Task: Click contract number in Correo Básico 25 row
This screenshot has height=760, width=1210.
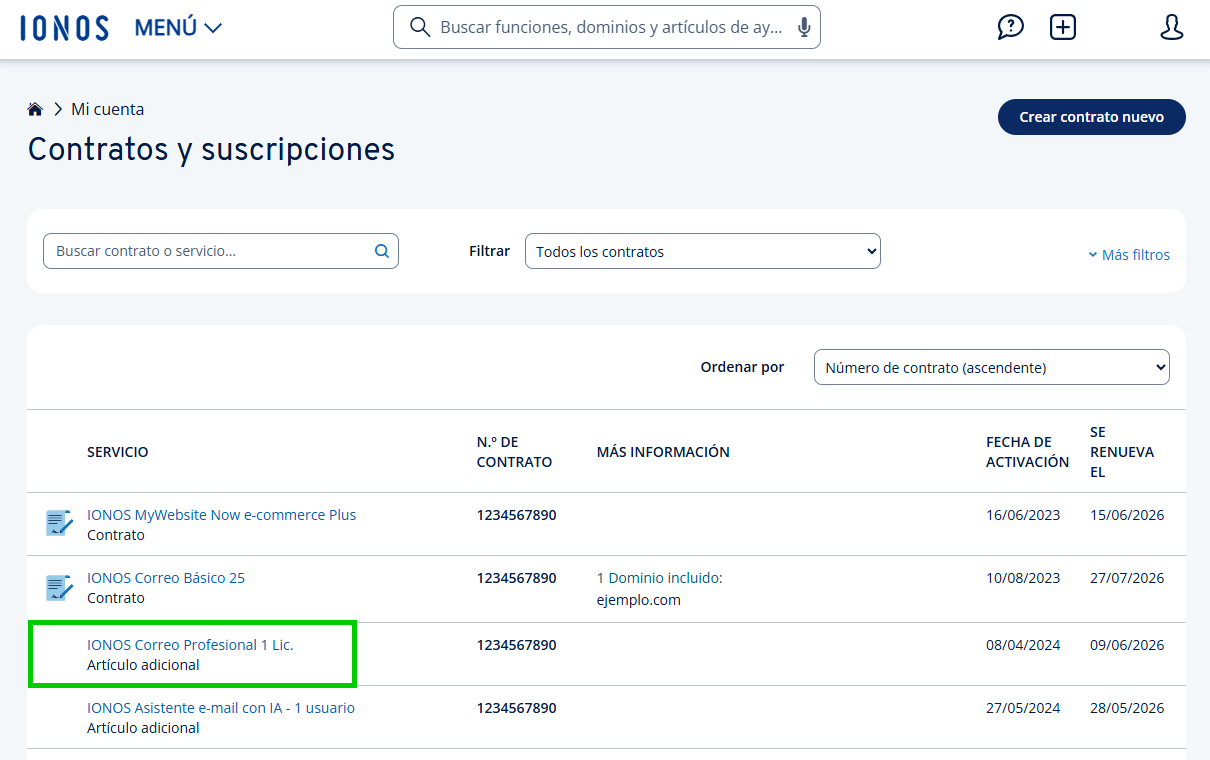Action: pos(517,578)
